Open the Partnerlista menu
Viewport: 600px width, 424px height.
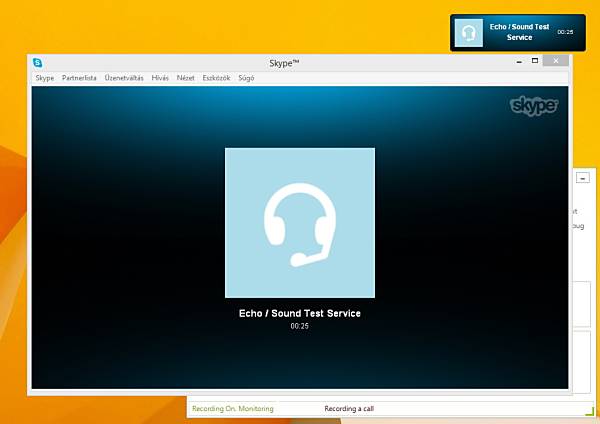click(x=79, y=78)
